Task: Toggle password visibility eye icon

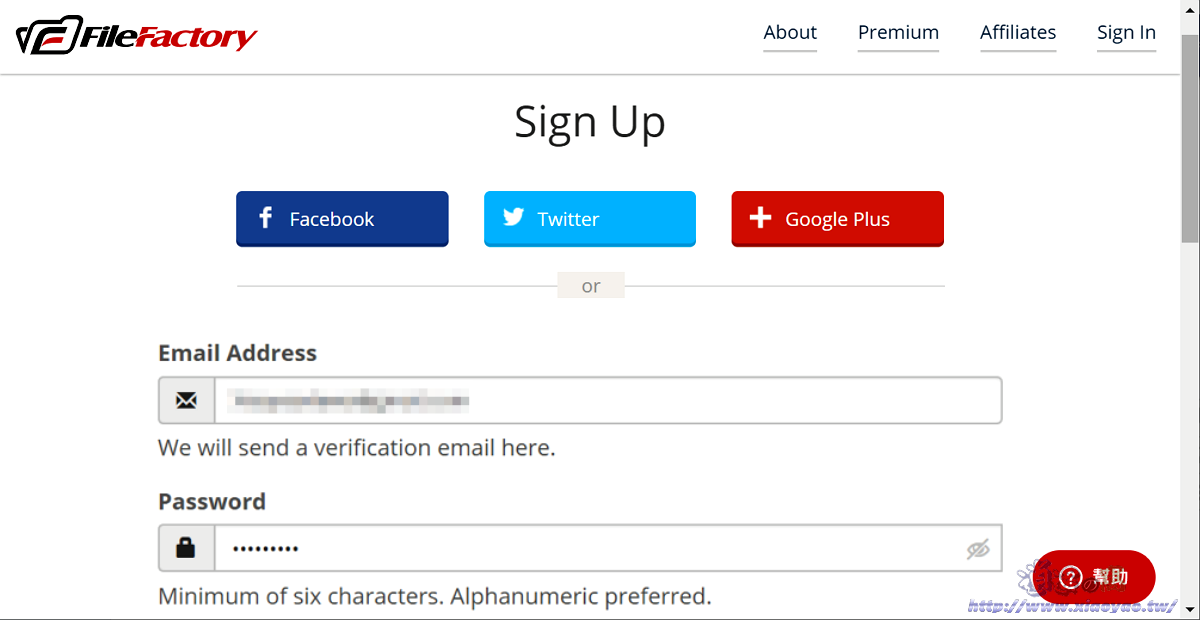Action: 977,549
